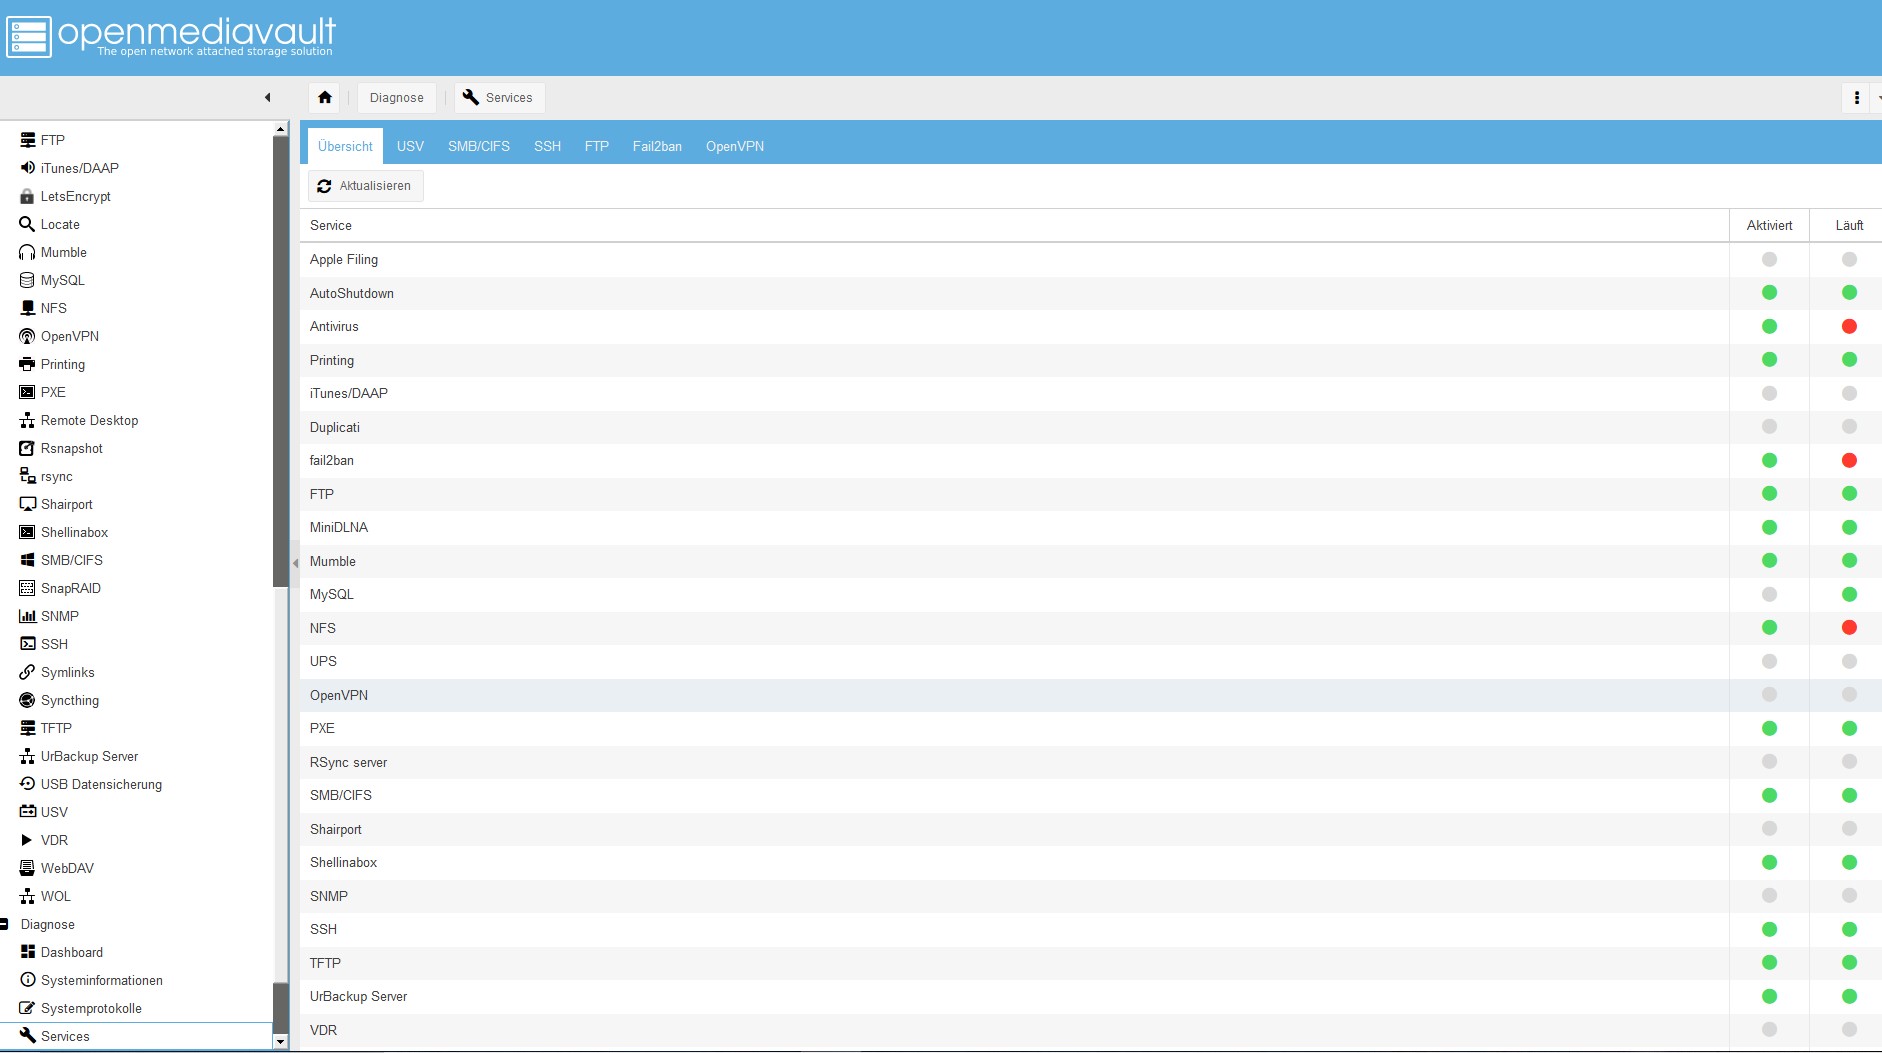This screenshot has width=1882, height=1053.
Task: Open the Rsnapshot sidebar icon
Action: 28,448
